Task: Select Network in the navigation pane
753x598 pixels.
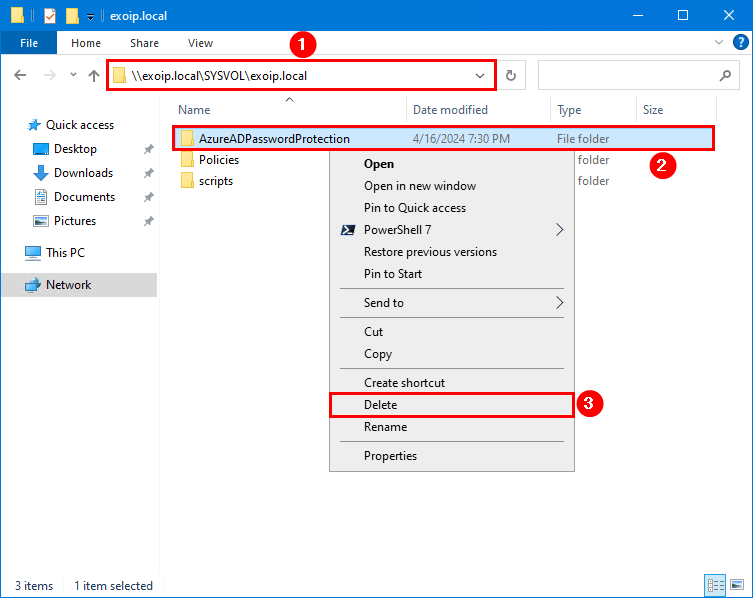Action: (x=68, y=285)
